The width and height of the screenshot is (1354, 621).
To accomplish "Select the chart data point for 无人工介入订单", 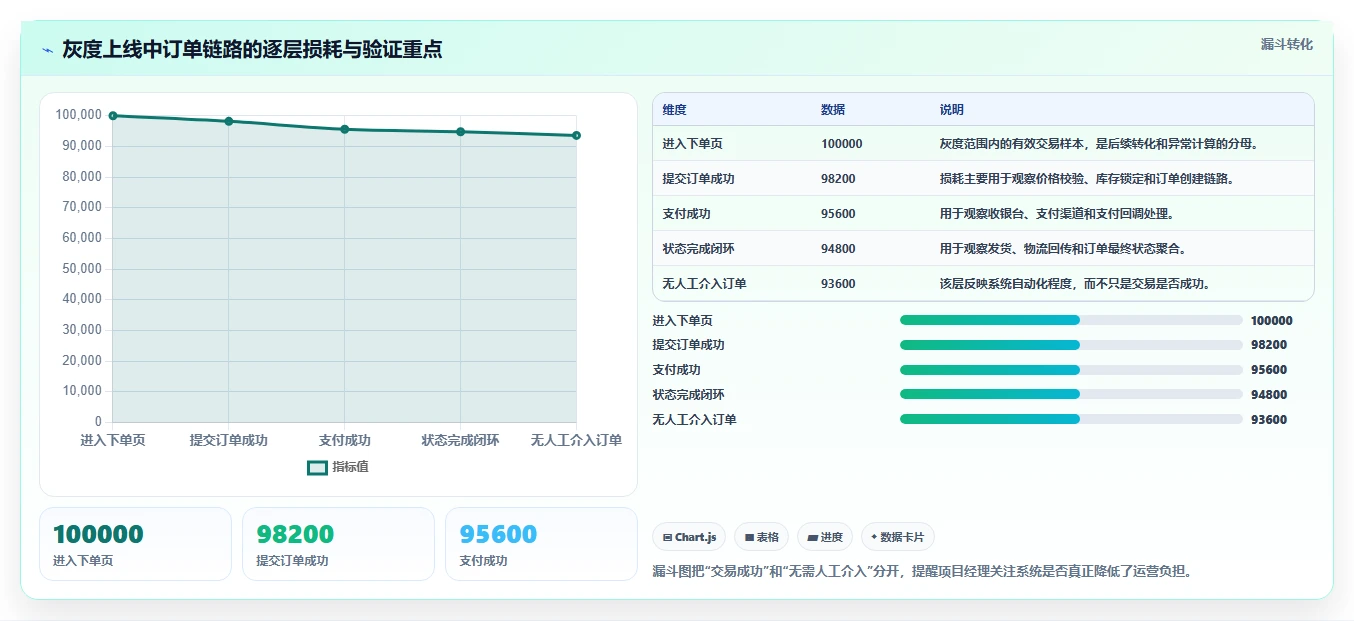I will (577, 135).
